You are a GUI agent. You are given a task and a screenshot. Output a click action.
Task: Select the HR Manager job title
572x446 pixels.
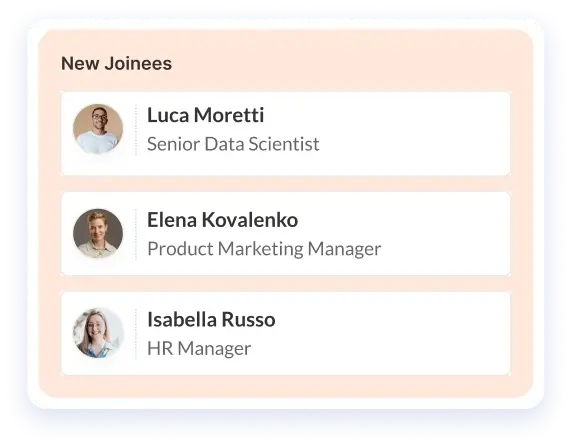[x=199, y=348]
